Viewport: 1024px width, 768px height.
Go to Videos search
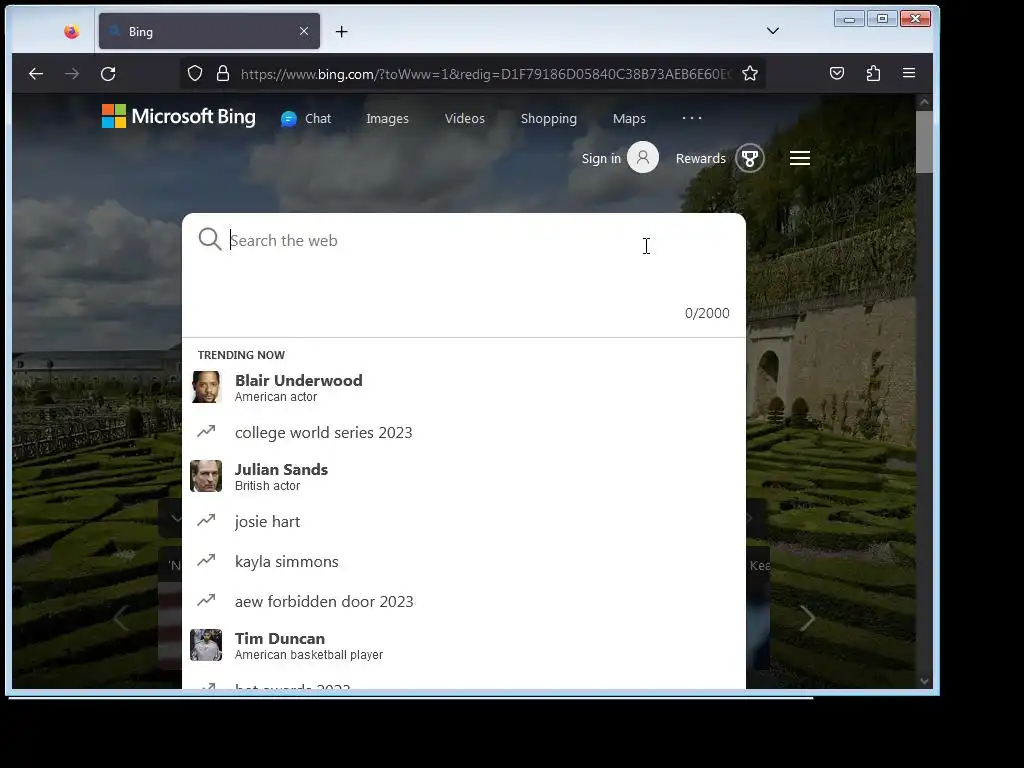[x=465, y=119]
